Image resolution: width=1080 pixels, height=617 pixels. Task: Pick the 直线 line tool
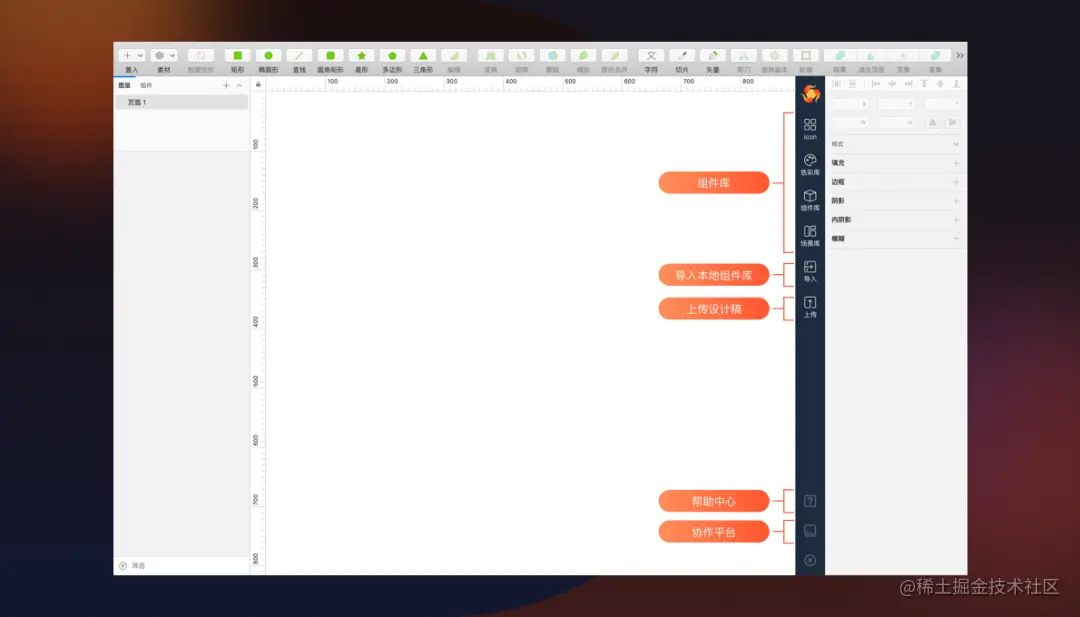(x=299, y=56)
